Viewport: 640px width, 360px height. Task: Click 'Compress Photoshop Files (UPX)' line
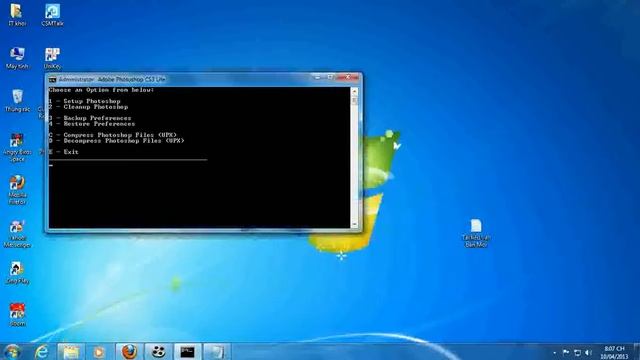click(x=113, y=135)
